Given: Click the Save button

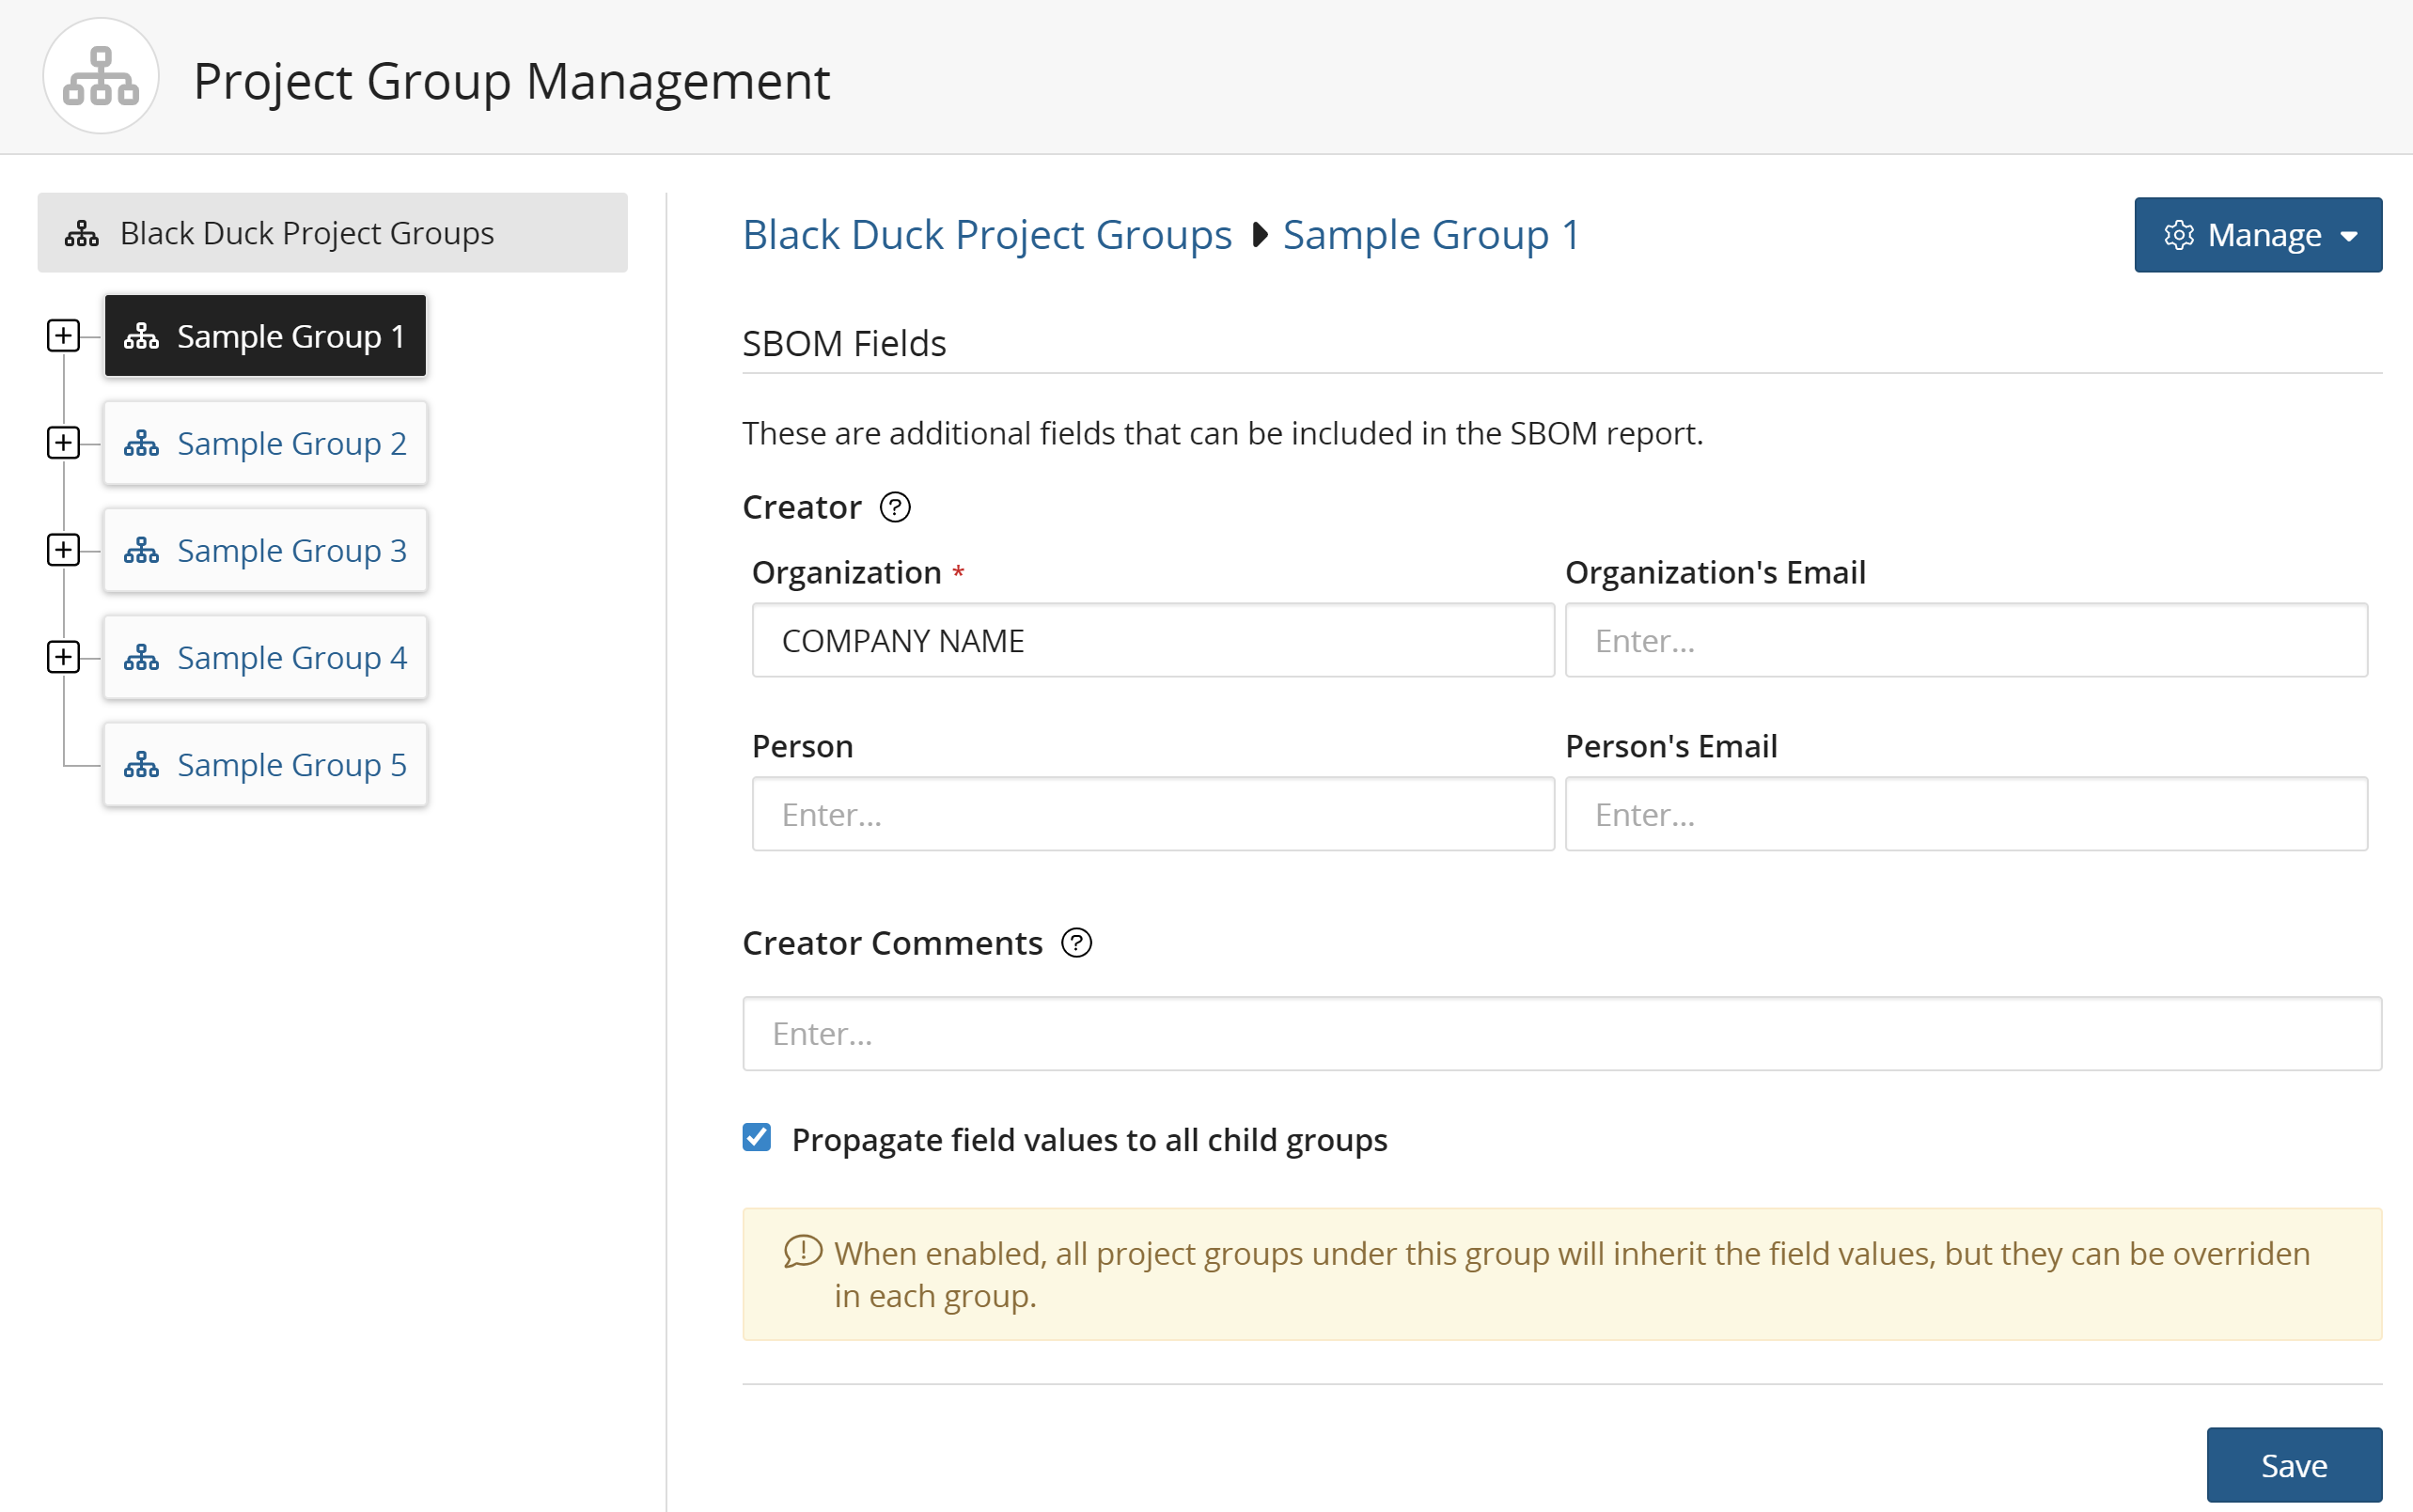Looking at the screenshot, I should [x=2293, y=1465].
